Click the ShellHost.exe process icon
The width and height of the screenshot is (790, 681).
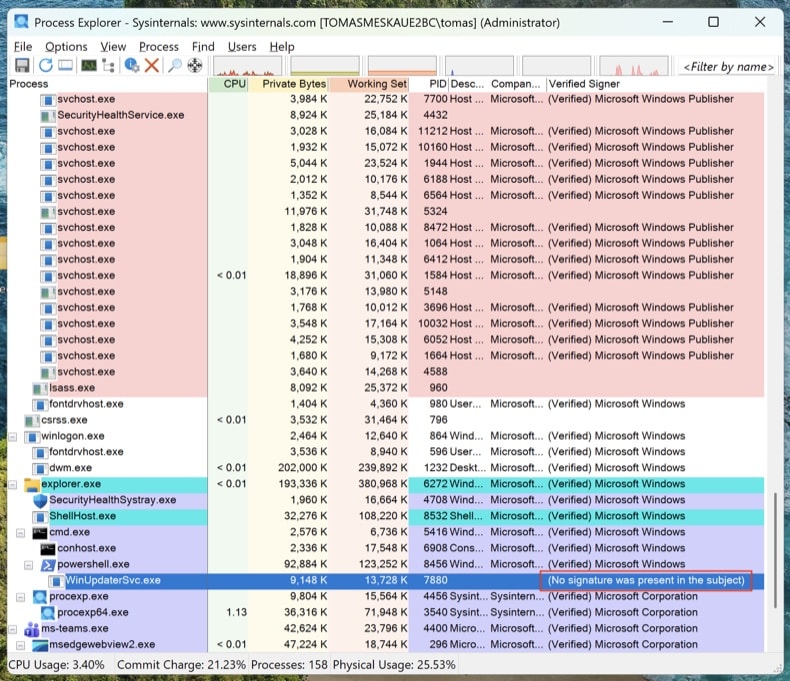pos(40,517)
